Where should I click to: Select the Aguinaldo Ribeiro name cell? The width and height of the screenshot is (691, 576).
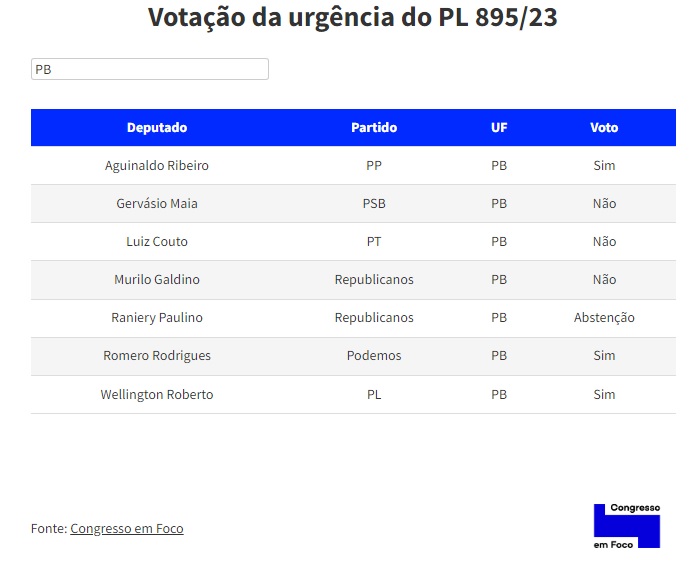pos(157,165)
